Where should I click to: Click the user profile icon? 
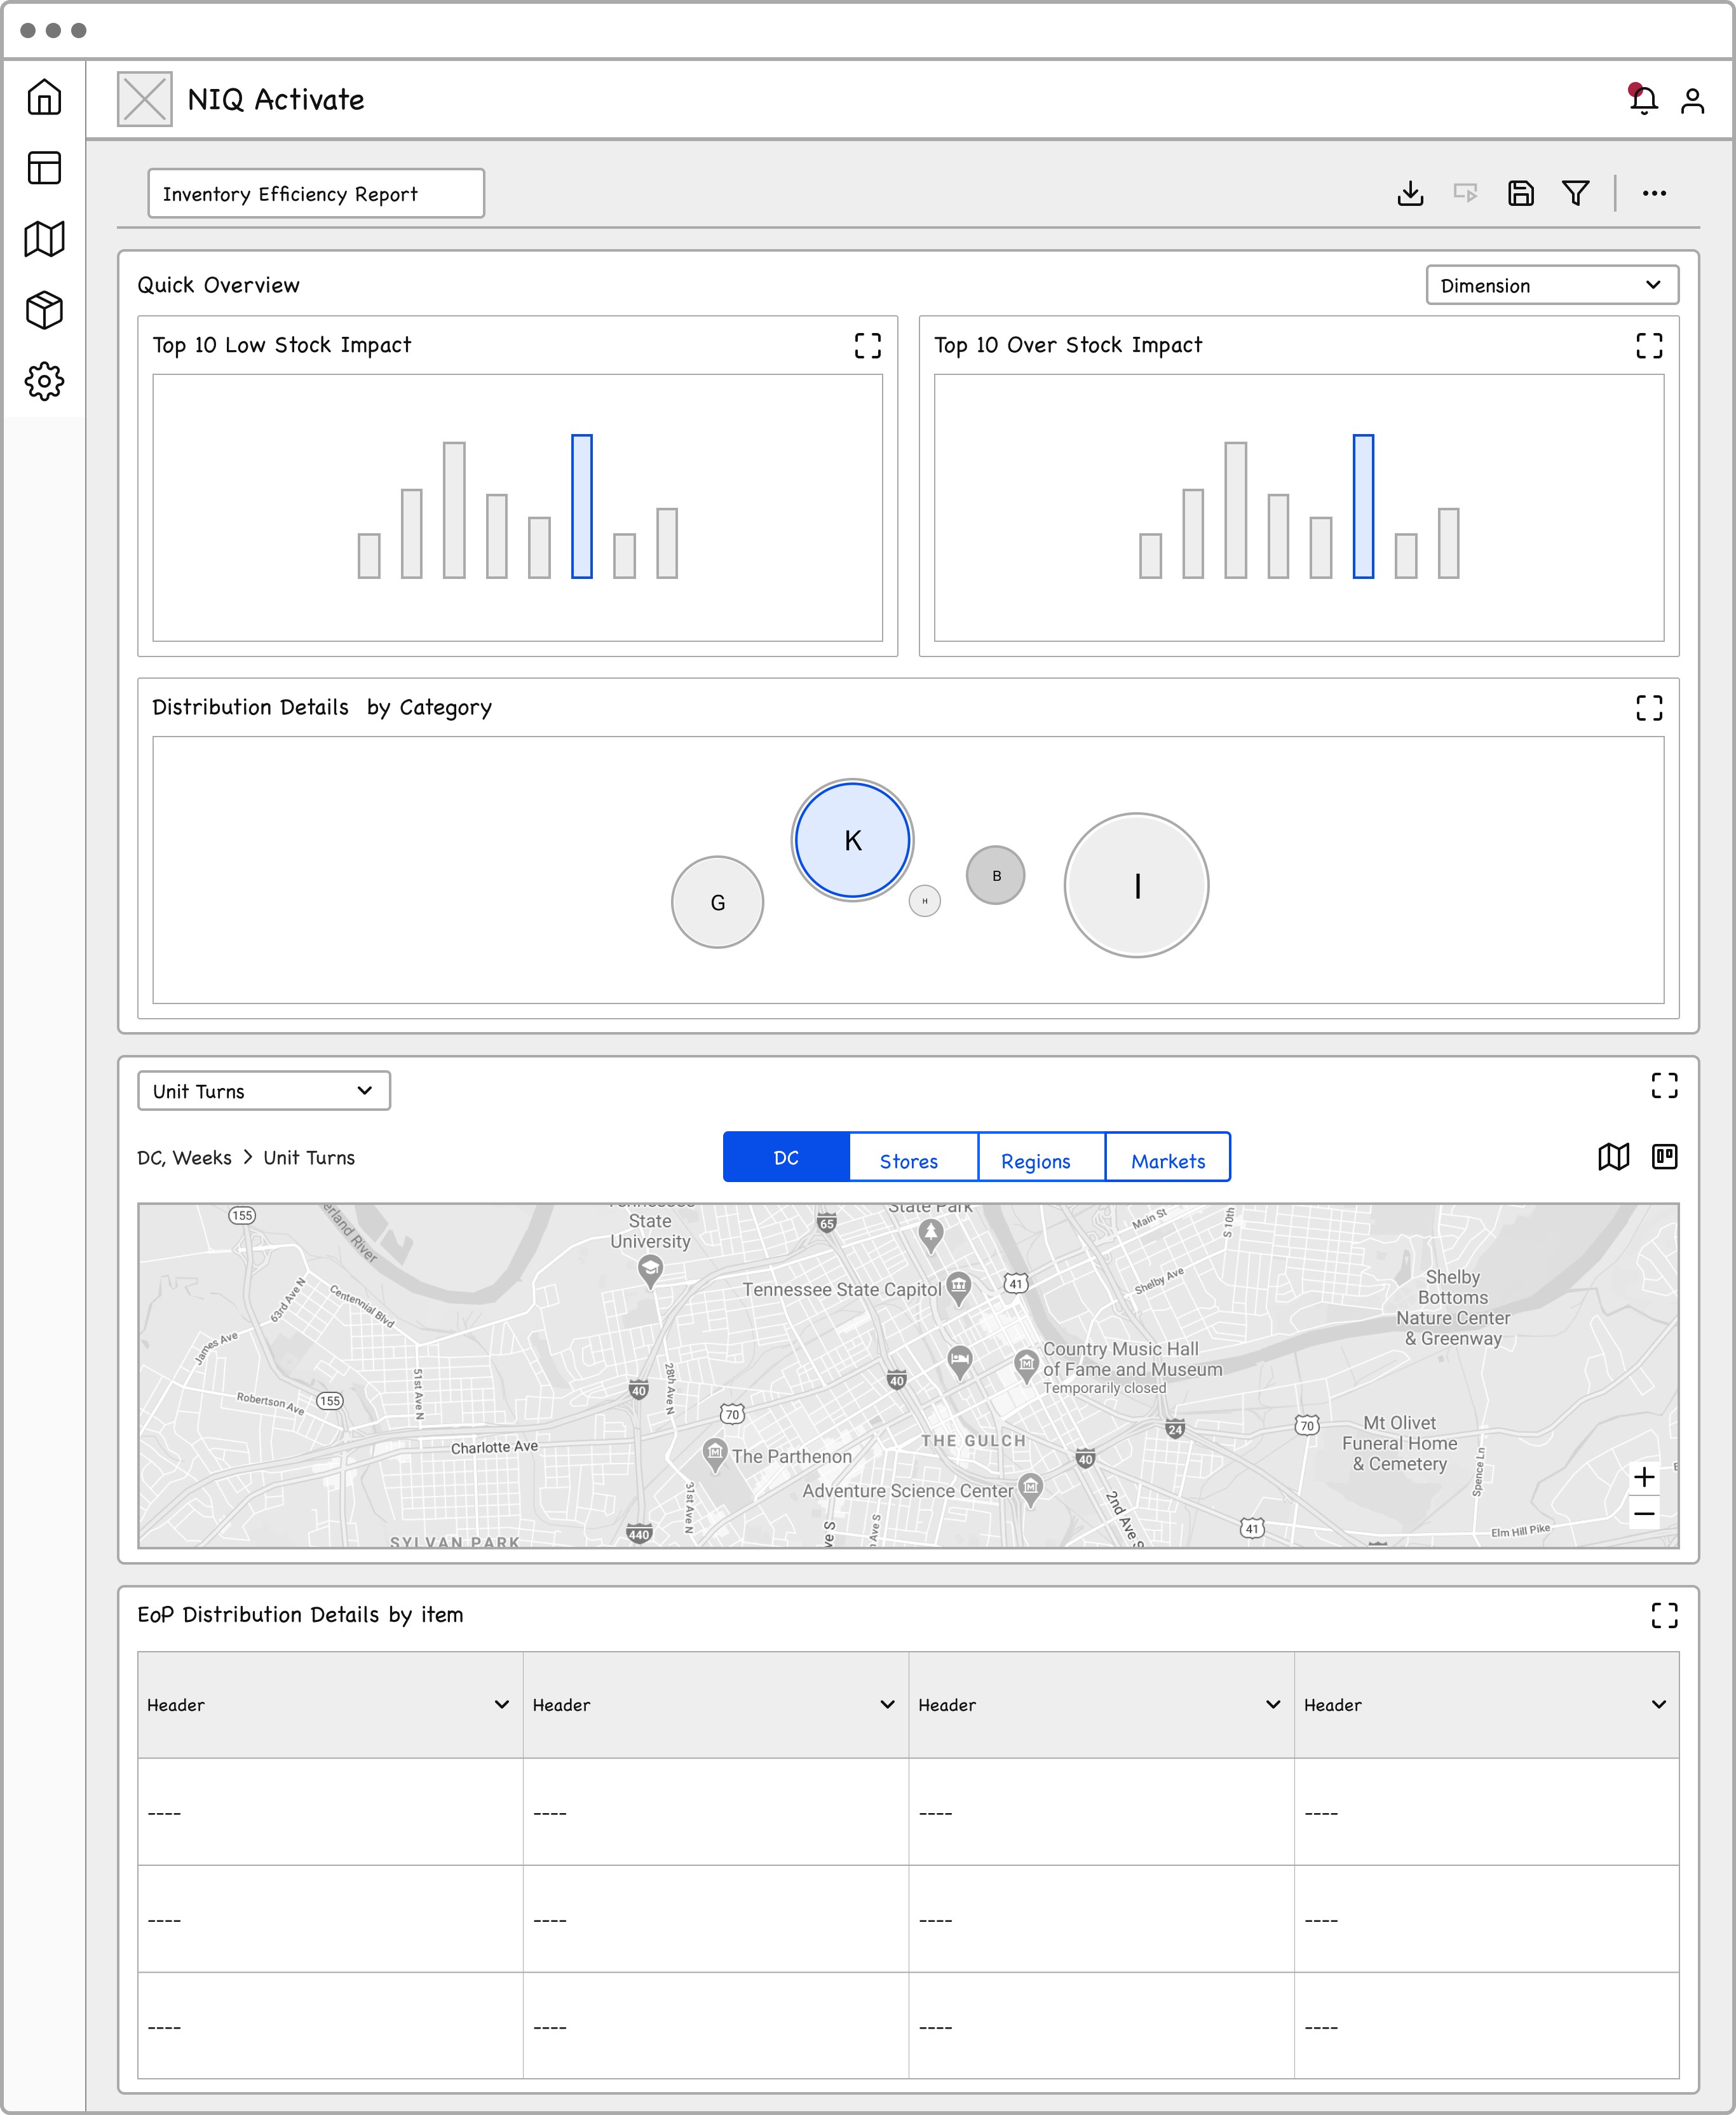coord(1692,100)
